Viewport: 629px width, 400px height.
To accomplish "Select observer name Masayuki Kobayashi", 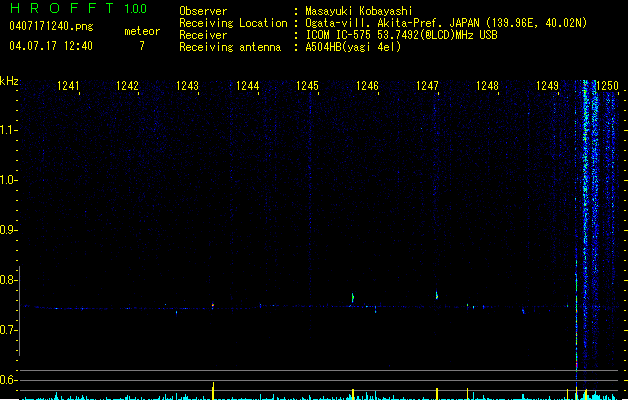I will (x=359, y=11).
